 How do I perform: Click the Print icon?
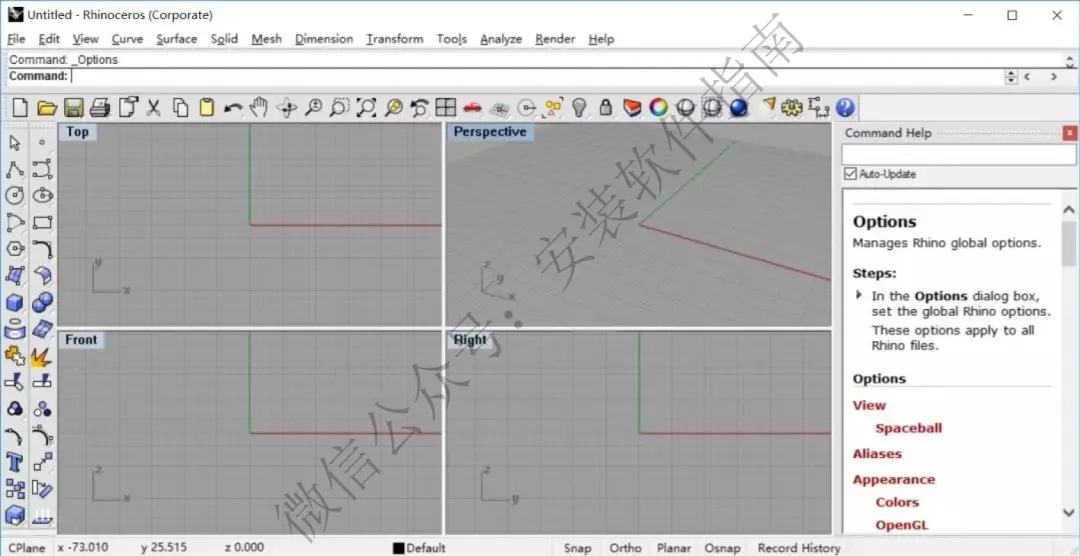(x=101, y=107)
